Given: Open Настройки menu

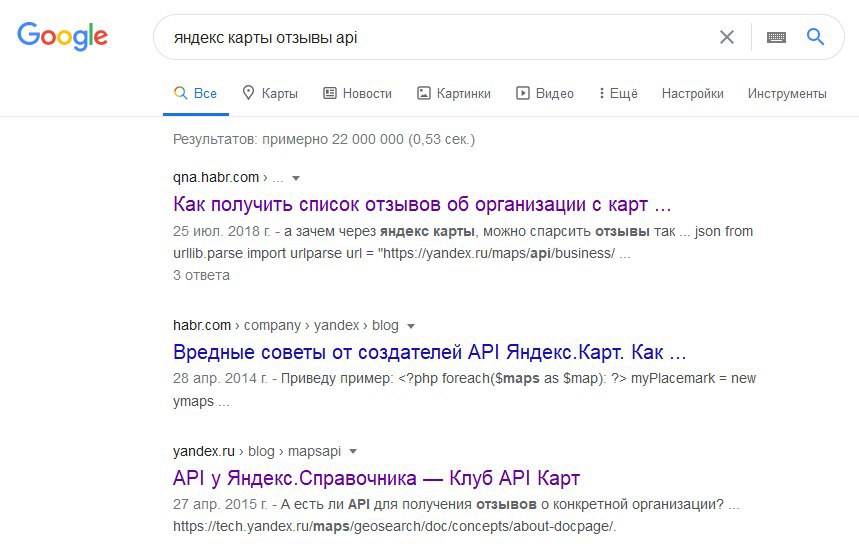Looking at the screenshot, I should pyautogui.click(x=692, y=94).
